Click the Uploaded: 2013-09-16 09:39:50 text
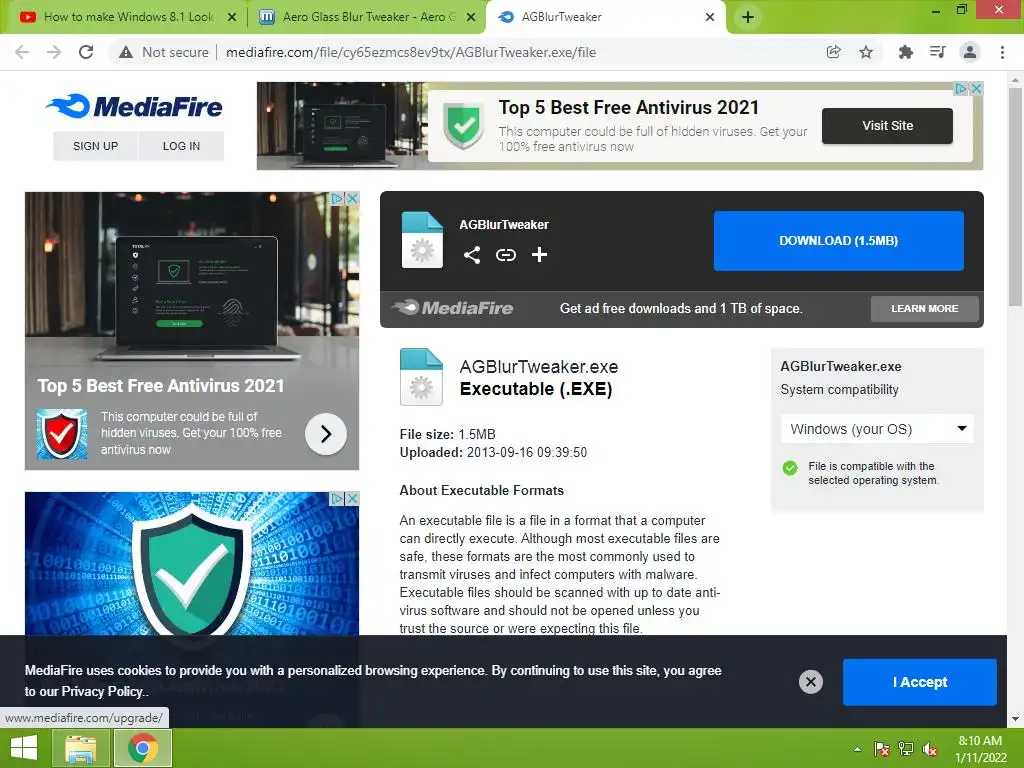Screen dimensions: 1024x768 493,453
